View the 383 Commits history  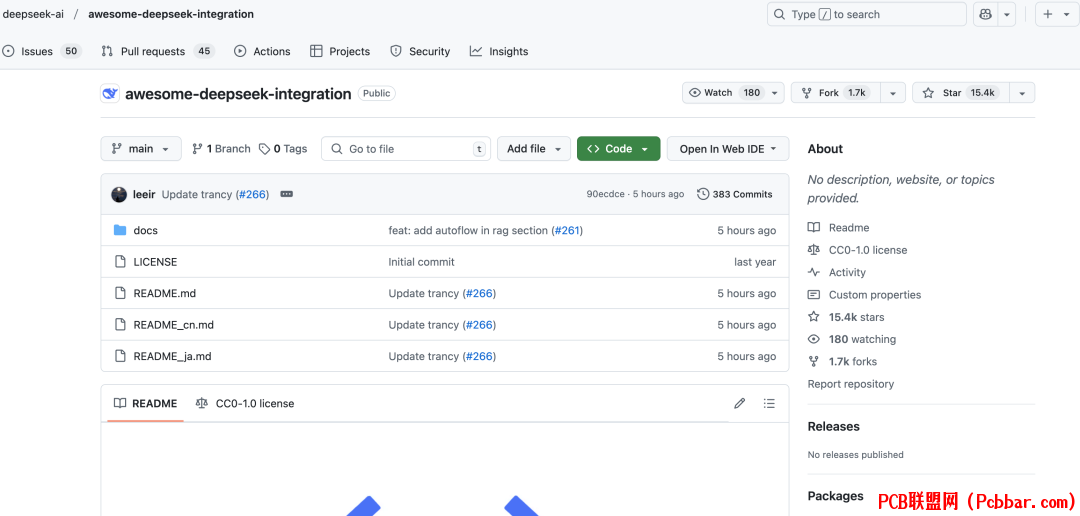735,194
